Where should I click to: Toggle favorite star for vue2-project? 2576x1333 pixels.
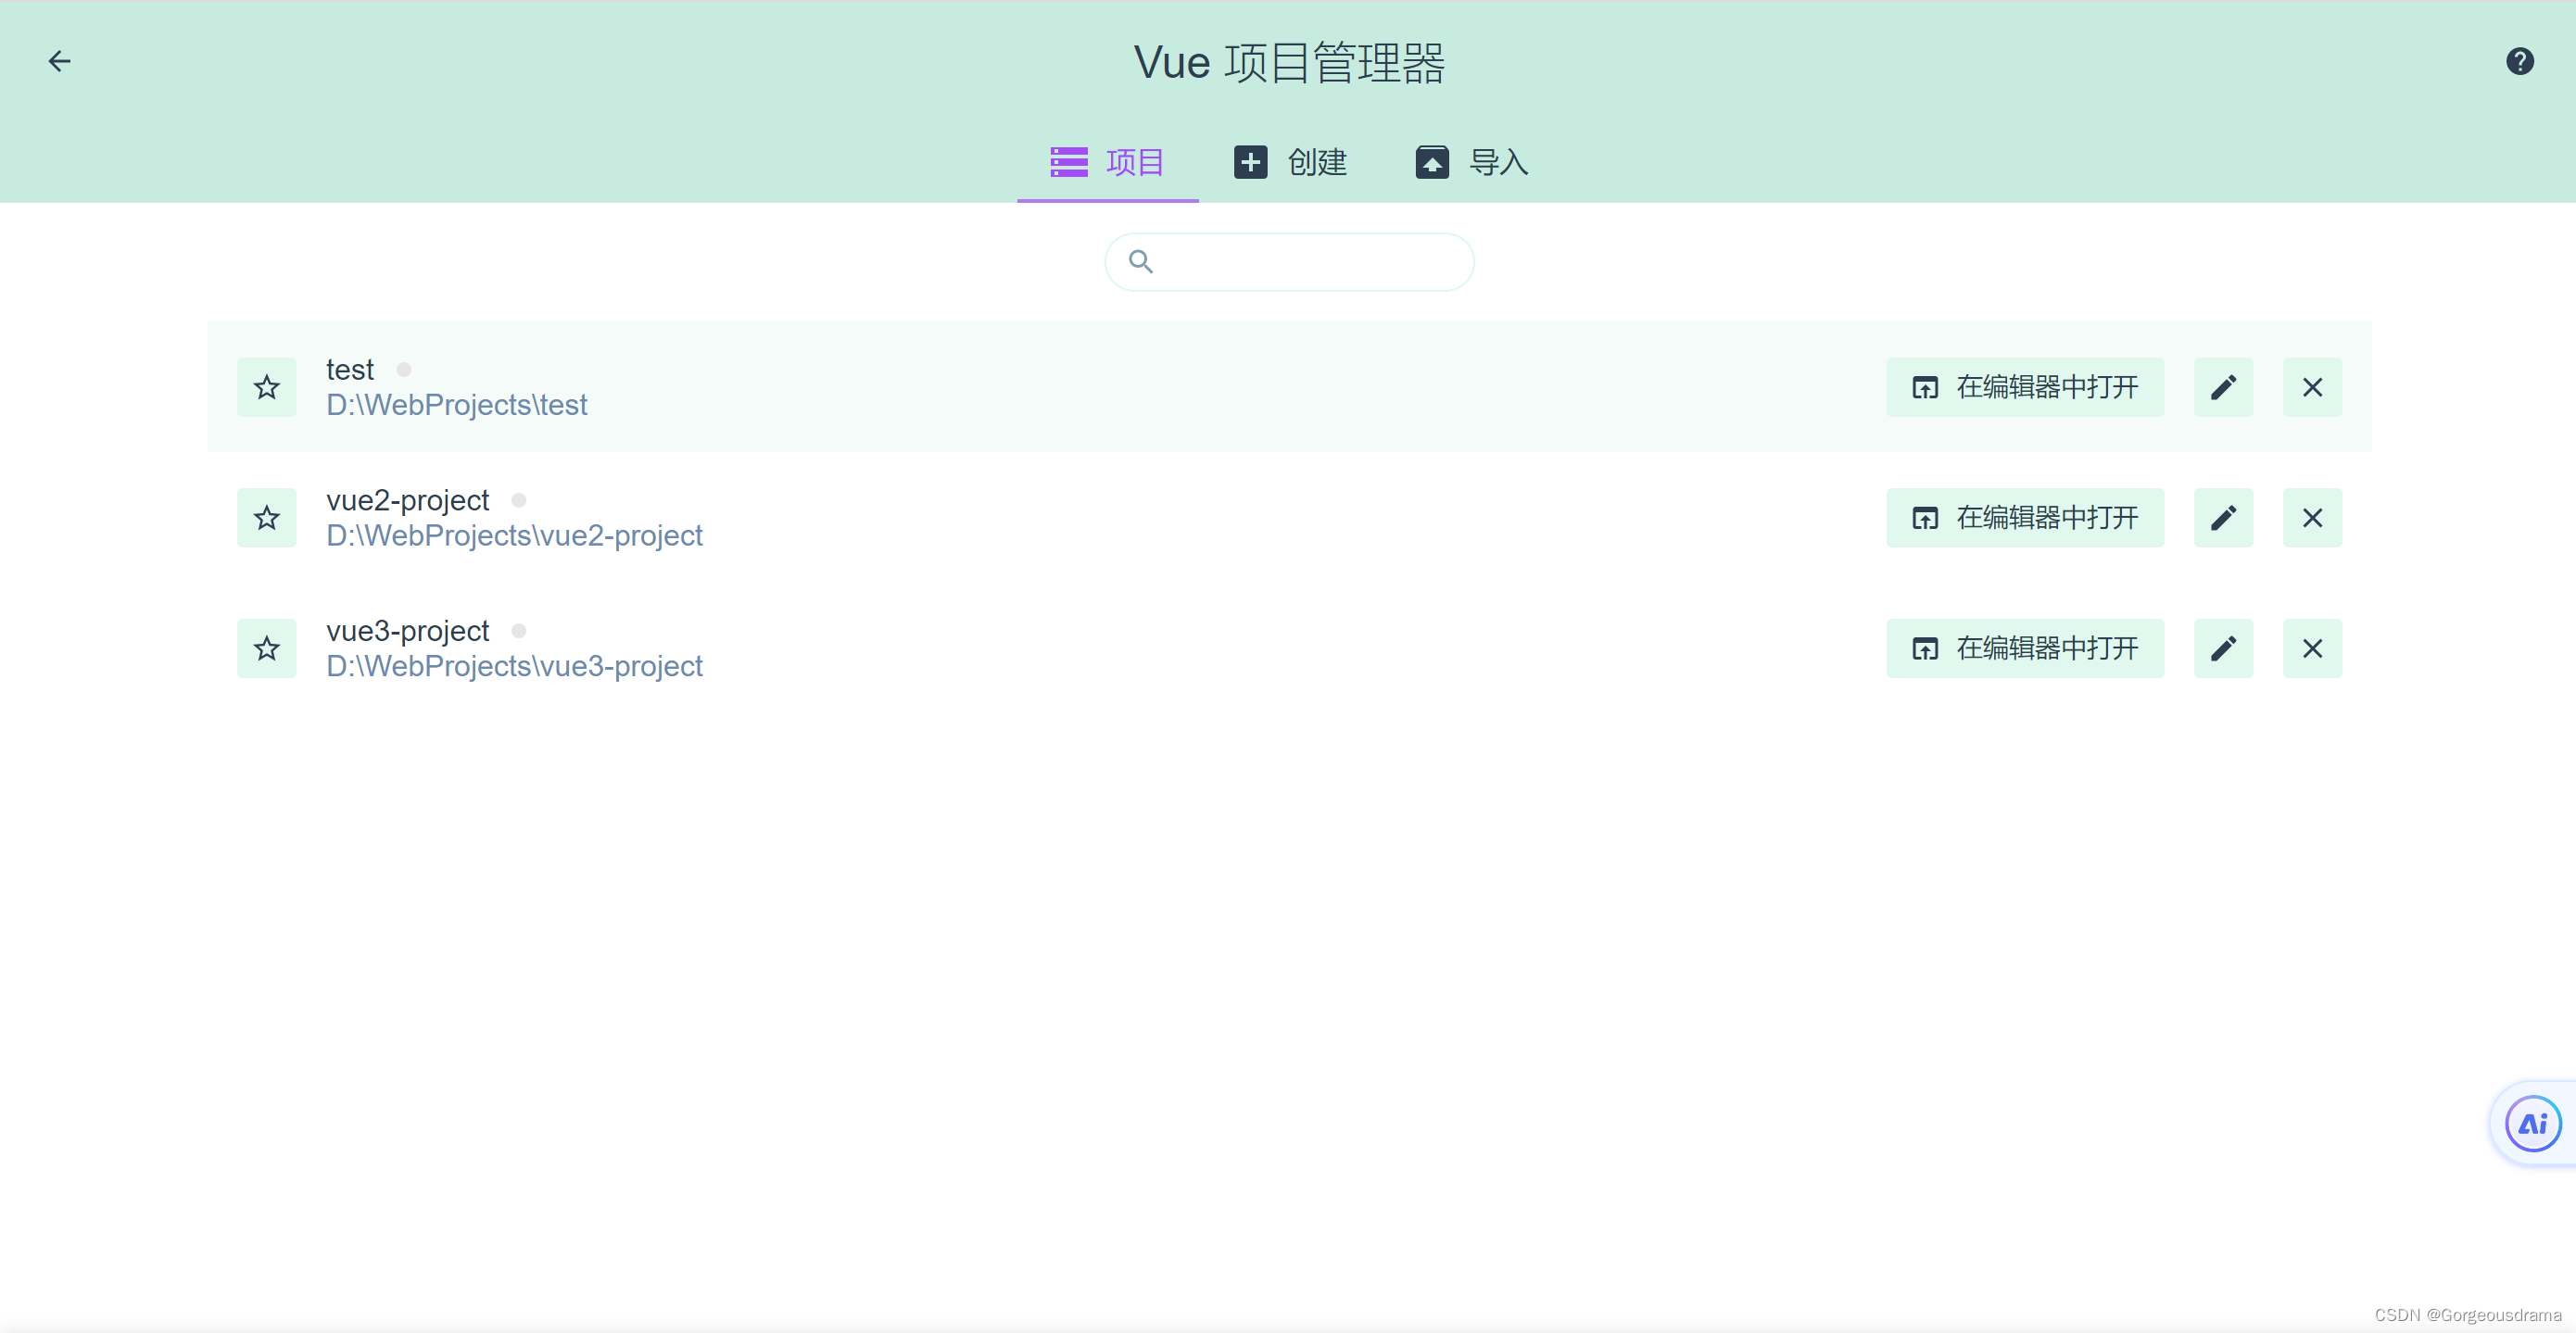[x=266, y=518]
